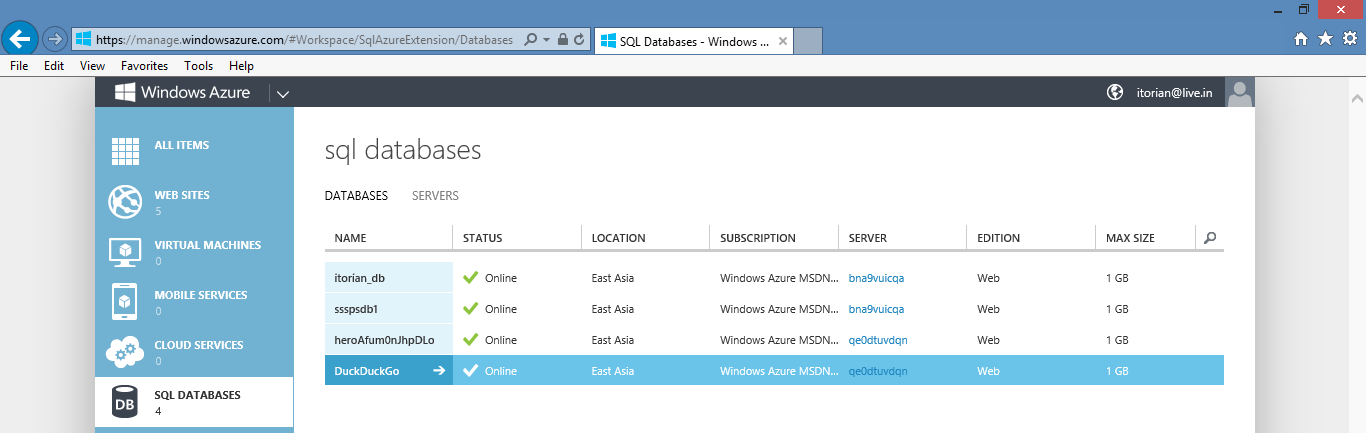Open browser Tools gear icon
Screen dimensions: 1366x433
1349,39
